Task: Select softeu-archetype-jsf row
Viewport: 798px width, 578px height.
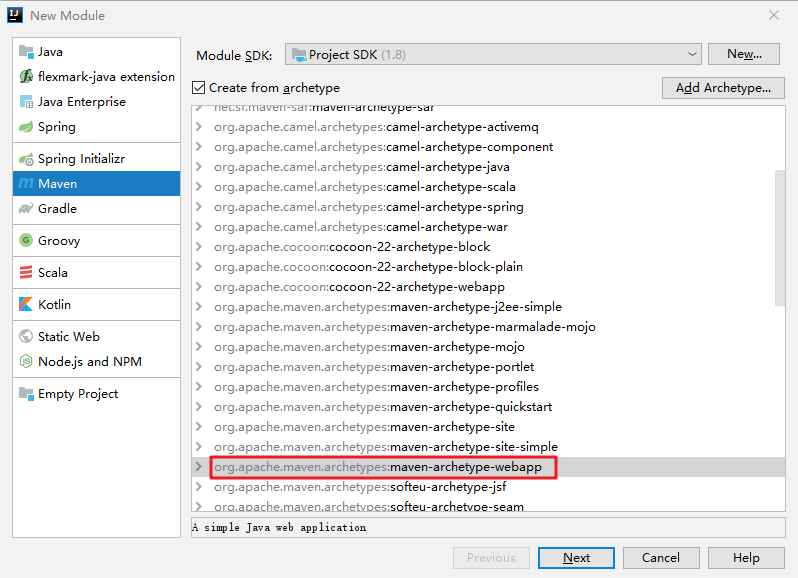Action: click(488, 487)
